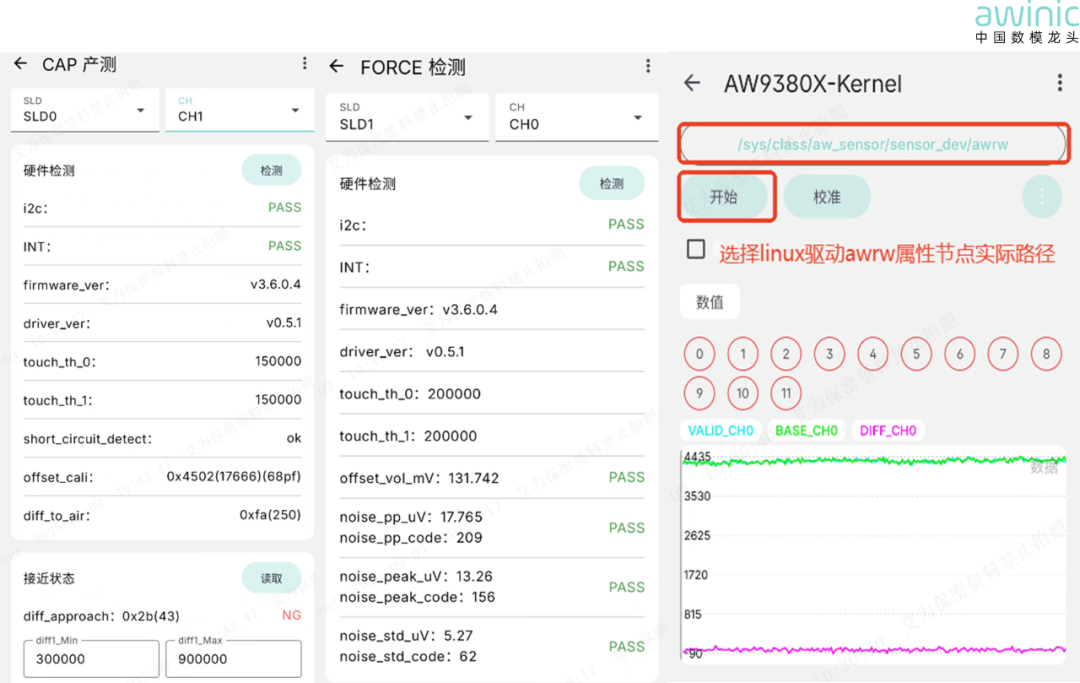The height and width of the screenshot is (683, 1080).
Task: Toggle channel circle number 11
Action: (x=786, y=393)
